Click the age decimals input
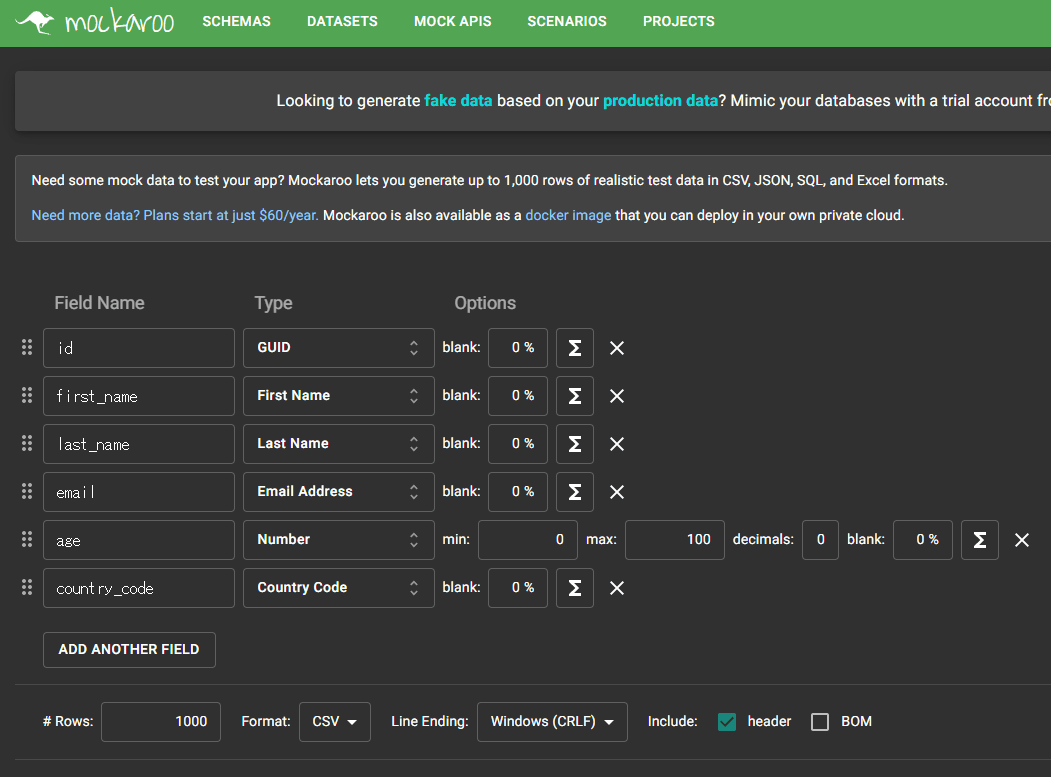1051x777 pixels. point(820,540)
